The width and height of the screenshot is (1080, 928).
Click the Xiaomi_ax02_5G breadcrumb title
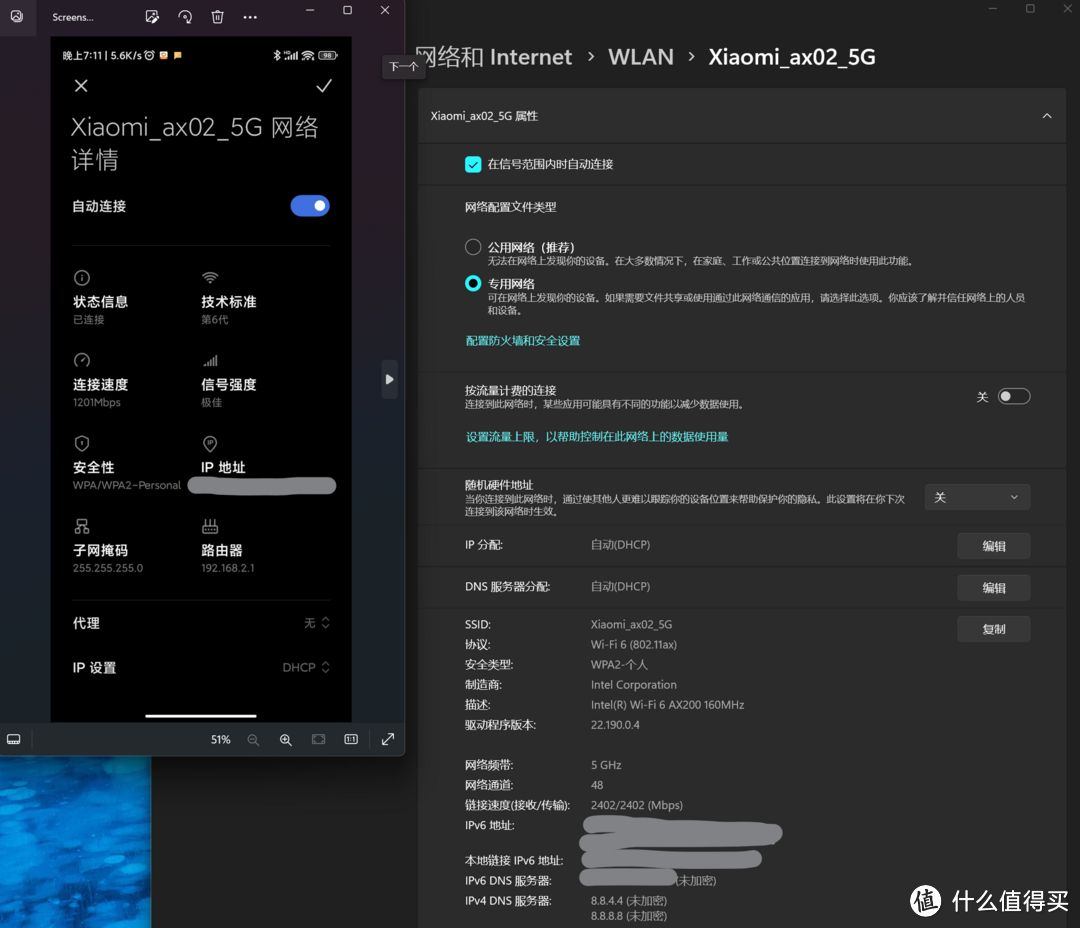[x=792, y=56]
